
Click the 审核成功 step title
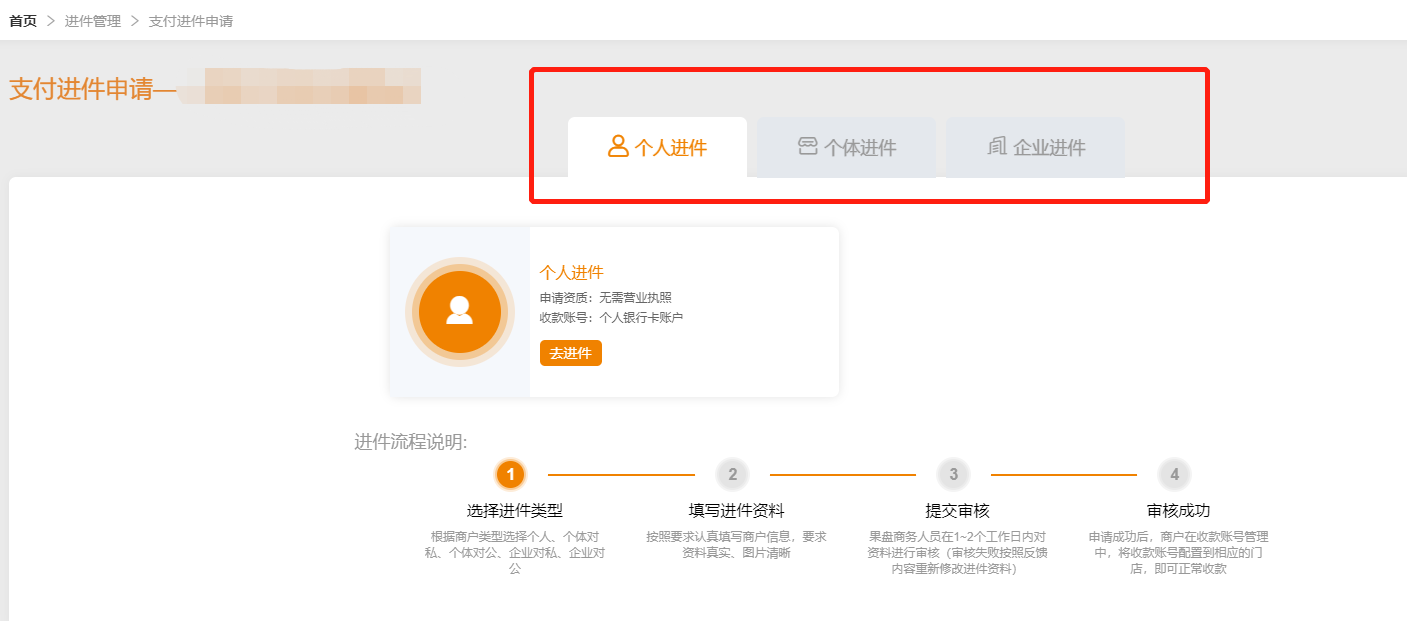click(1178, 510)
